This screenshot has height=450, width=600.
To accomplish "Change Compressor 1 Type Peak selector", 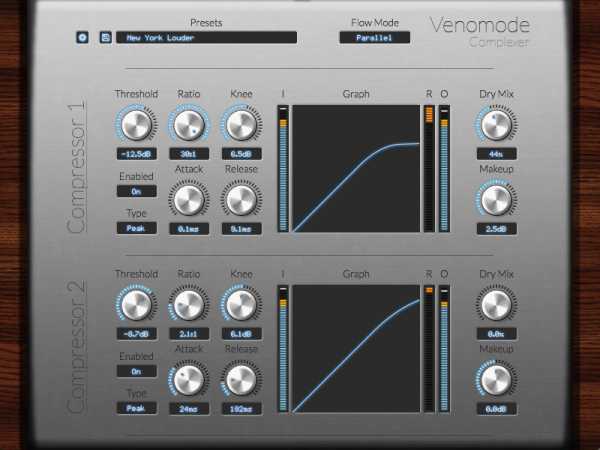I will 137,228.
